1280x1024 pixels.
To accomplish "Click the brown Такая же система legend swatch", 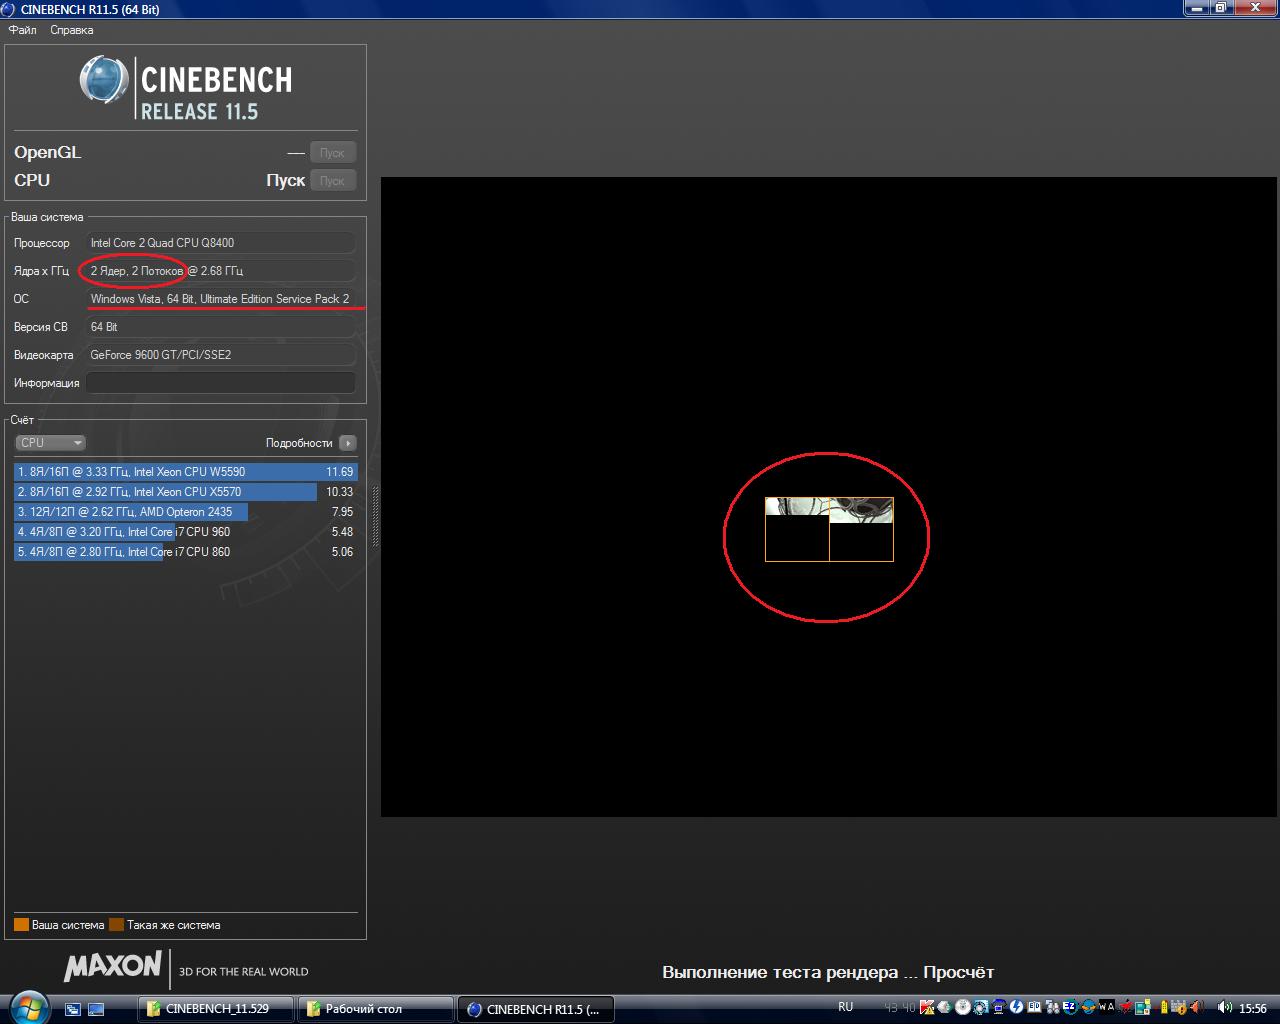I will pyautogui.click(x=116, y=925).
